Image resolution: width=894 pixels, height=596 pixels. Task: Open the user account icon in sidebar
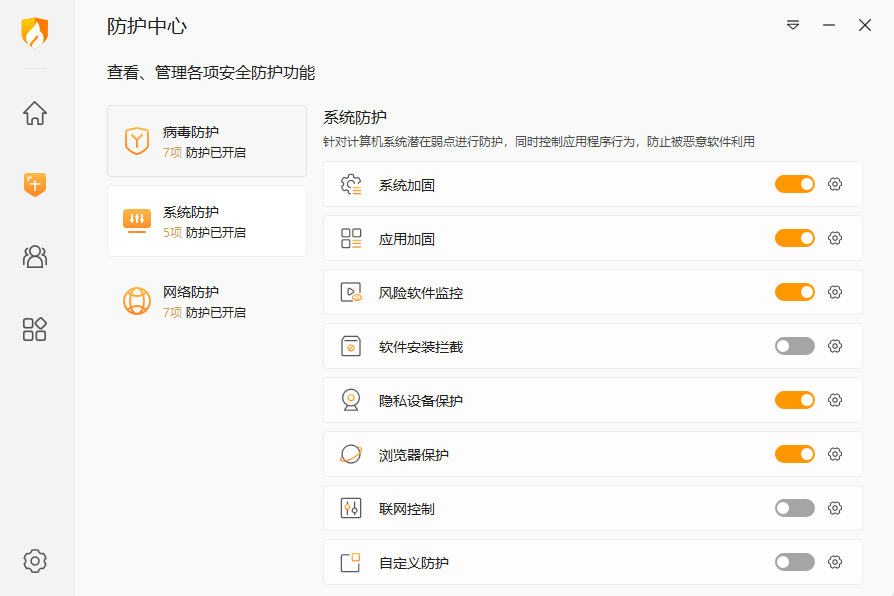click(x=35, y=257)
